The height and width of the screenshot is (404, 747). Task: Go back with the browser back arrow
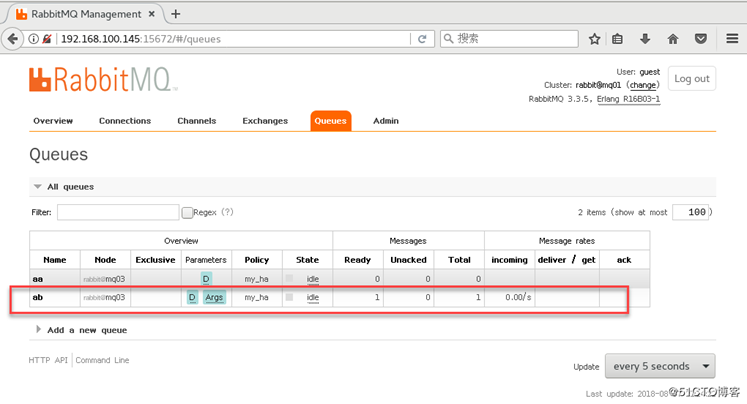[x=13, y=39]
